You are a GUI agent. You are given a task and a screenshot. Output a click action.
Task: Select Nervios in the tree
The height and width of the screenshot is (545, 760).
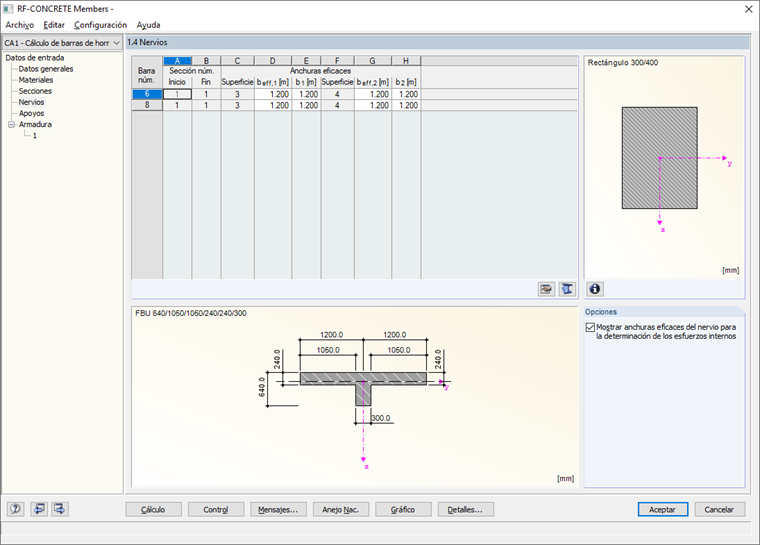point(32,102)
